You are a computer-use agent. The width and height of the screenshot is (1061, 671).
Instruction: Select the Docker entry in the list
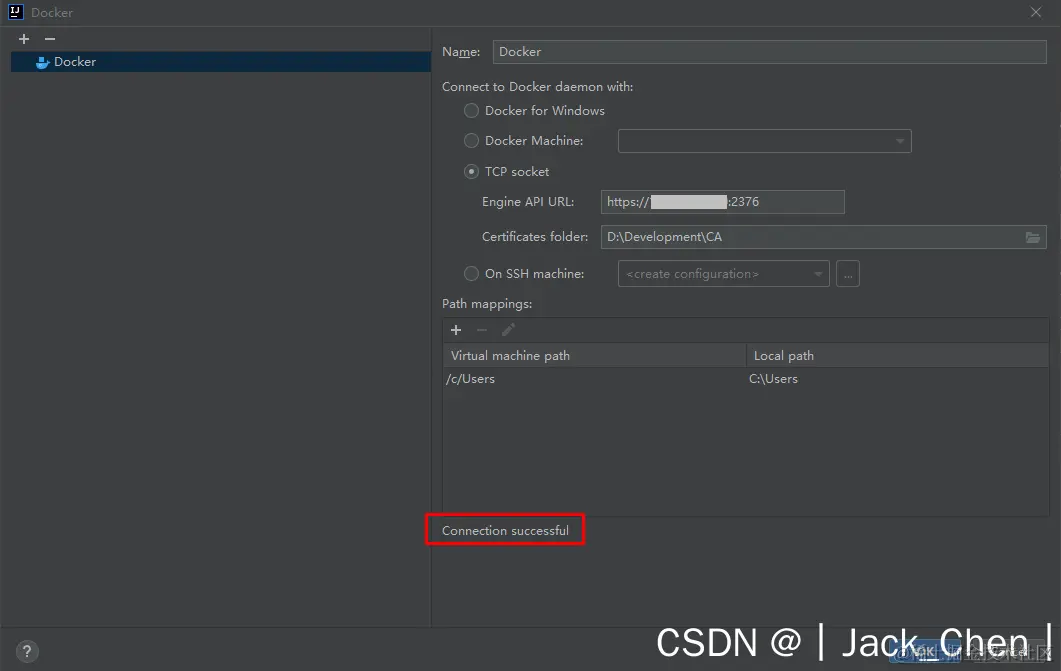tap(221, 62)
